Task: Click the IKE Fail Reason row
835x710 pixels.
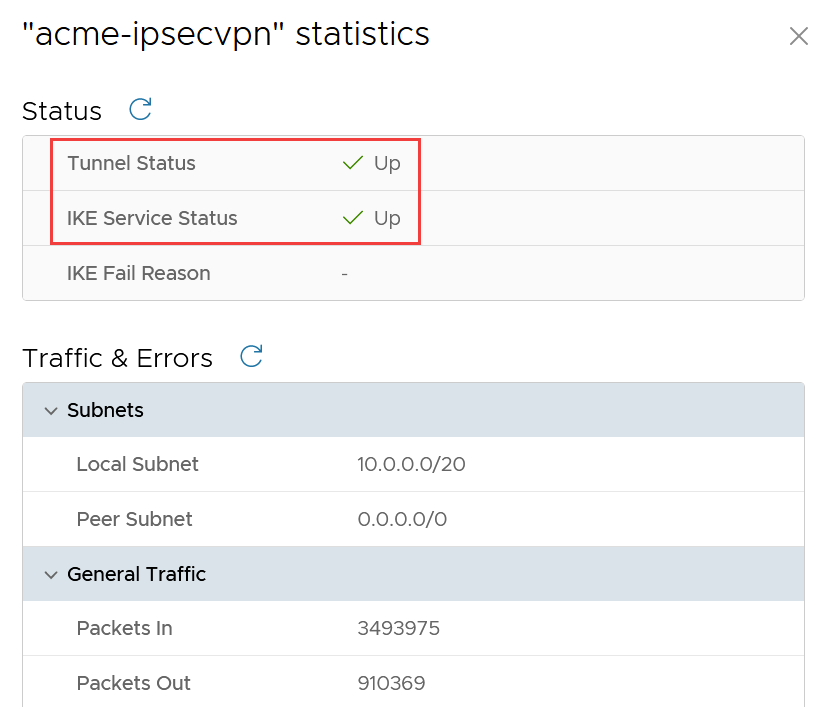Action: tap(138, 273)
